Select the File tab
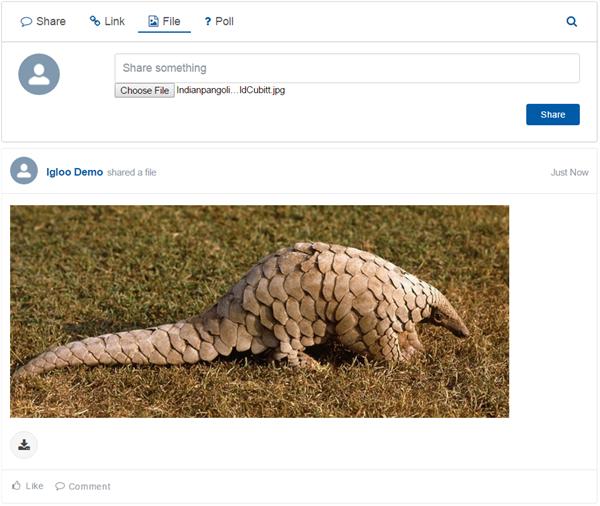This screenshot has width=600, height=506. 164,21
